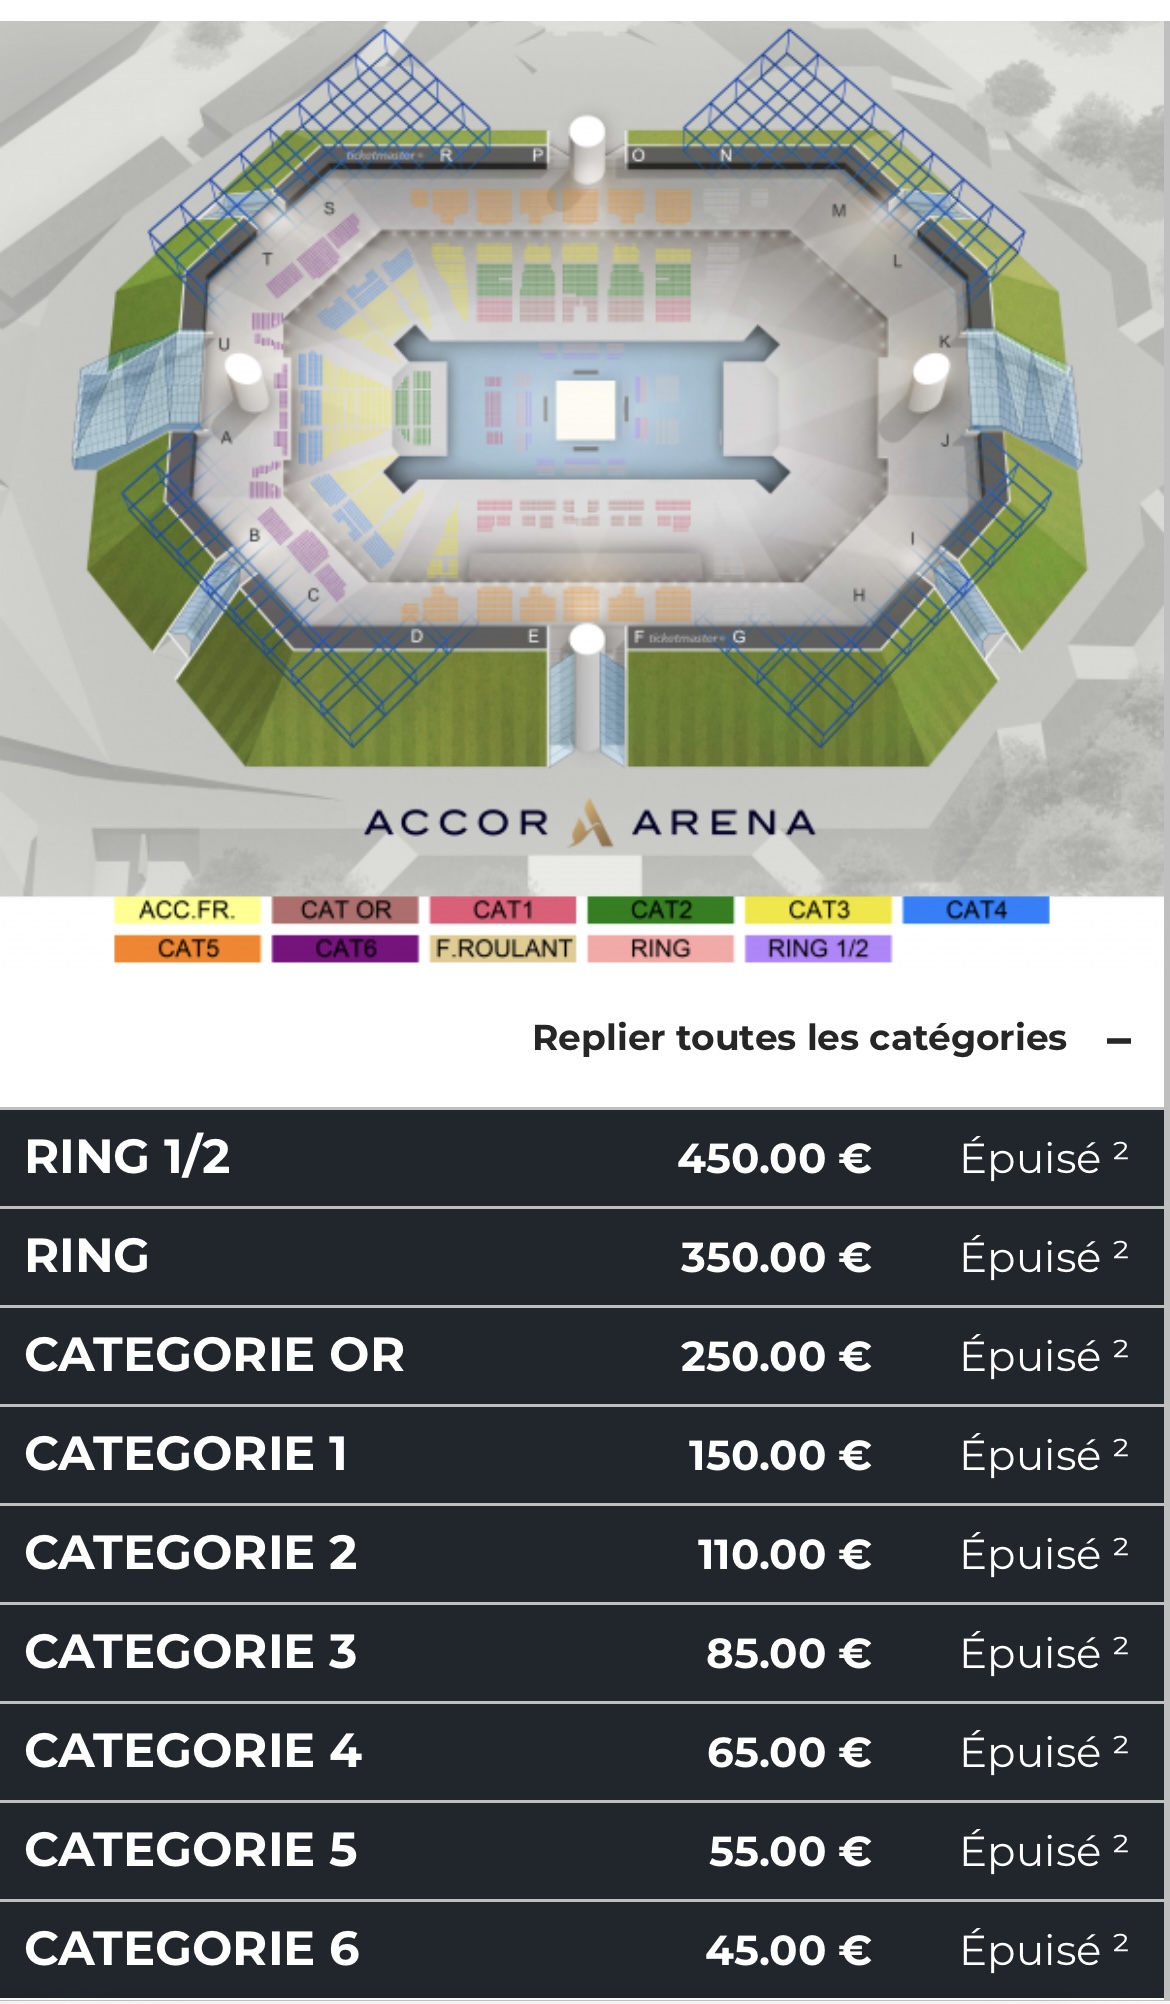The height and width of the screenshot is (2004, 1170).
Task: Collapse all categories with the minus icon
Action: click(x=1119, y=1041)
